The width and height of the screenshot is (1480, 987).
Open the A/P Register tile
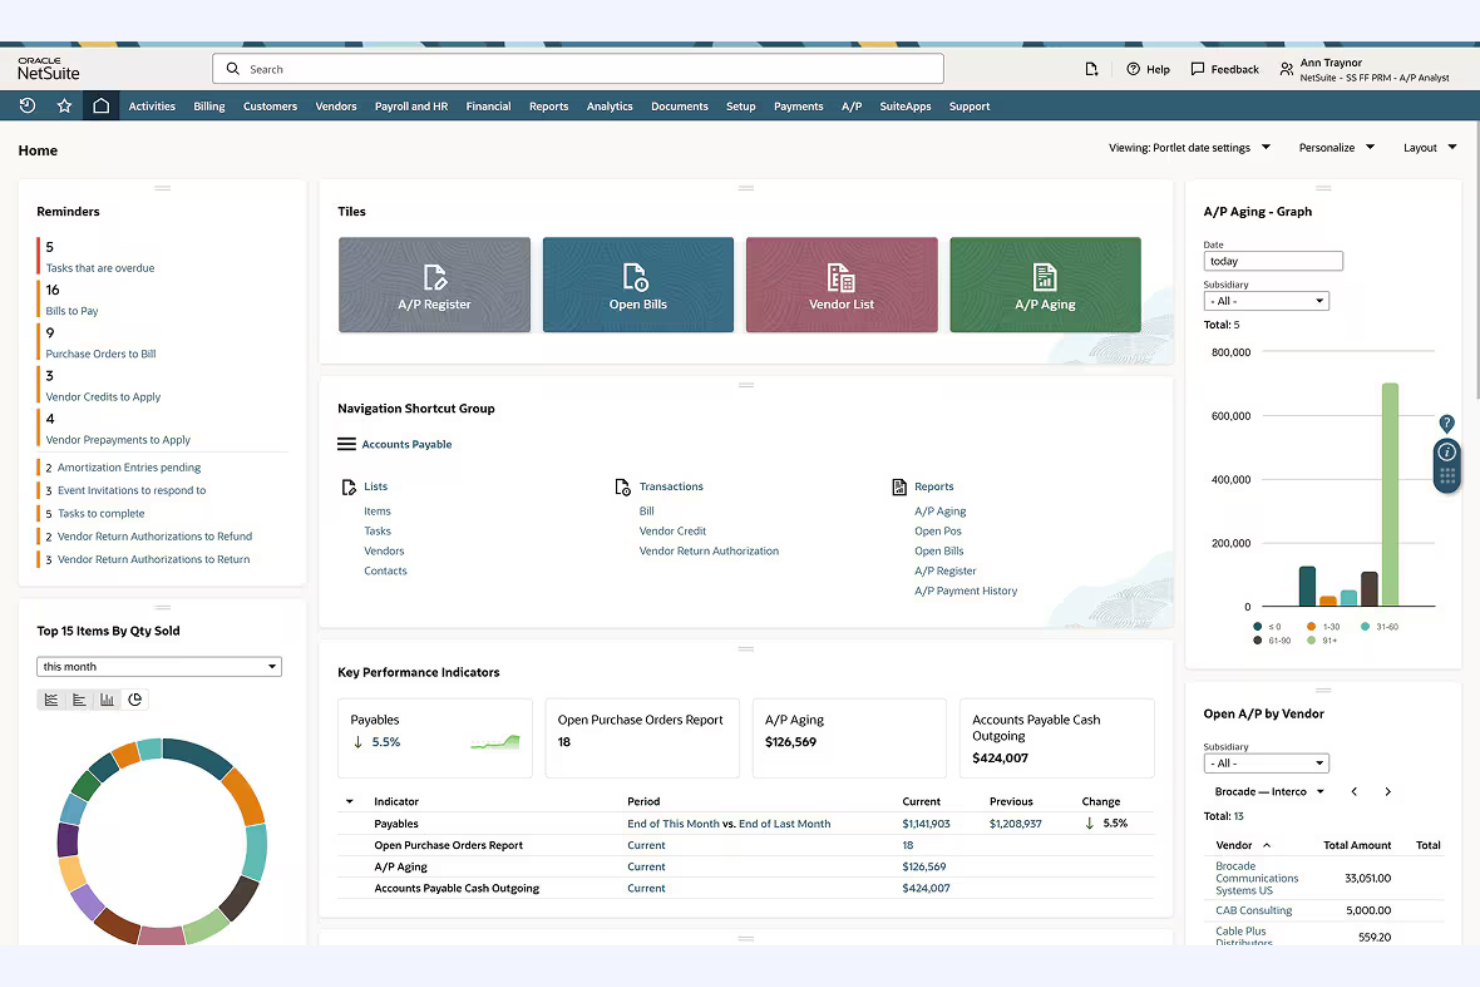coord(433,285)
